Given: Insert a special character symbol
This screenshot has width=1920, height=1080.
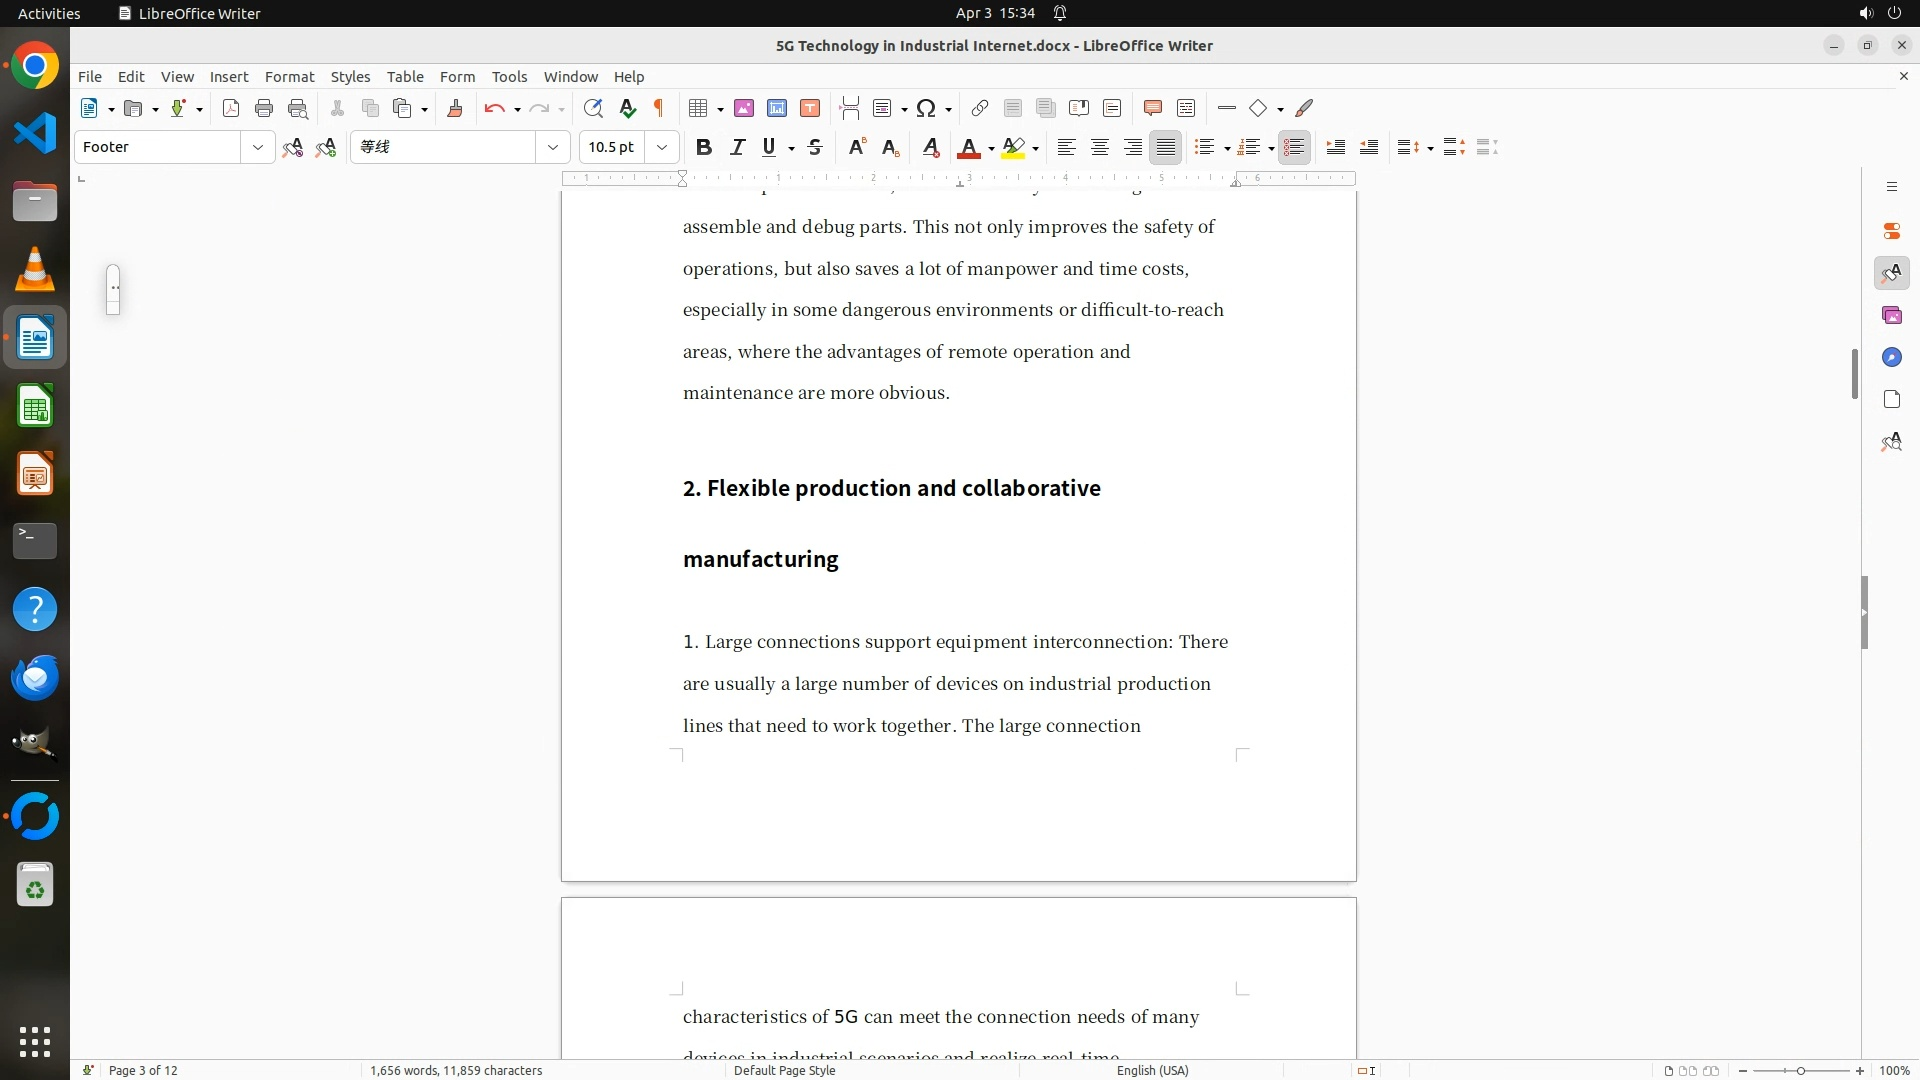Looking at the screenshot, I should tap(926, 108).
